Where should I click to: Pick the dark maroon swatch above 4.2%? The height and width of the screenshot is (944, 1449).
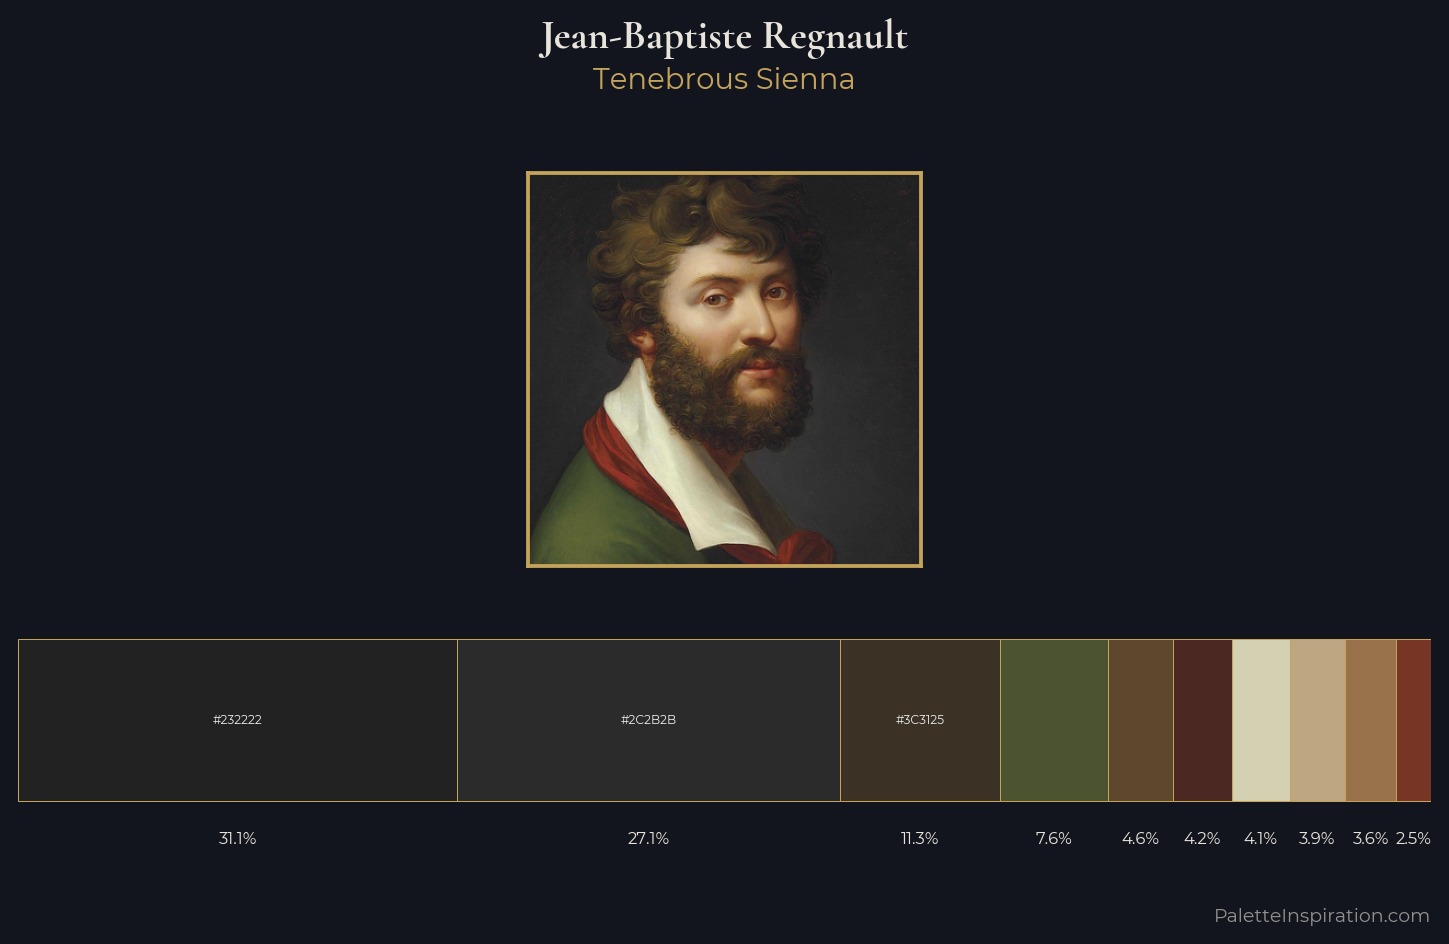(1203, 720)
